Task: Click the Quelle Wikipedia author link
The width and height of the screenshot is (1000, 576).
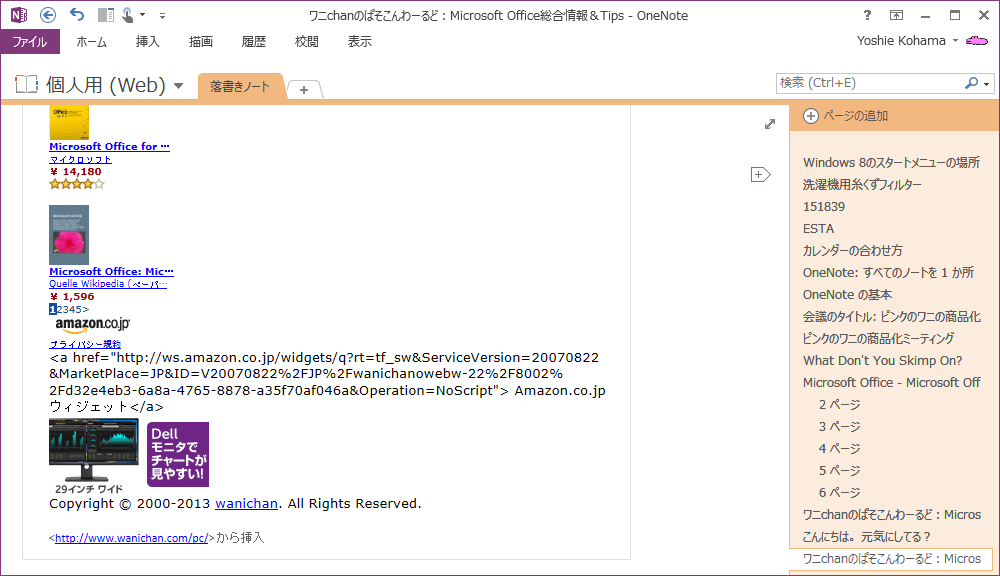Action: click(x=108, y=284)
